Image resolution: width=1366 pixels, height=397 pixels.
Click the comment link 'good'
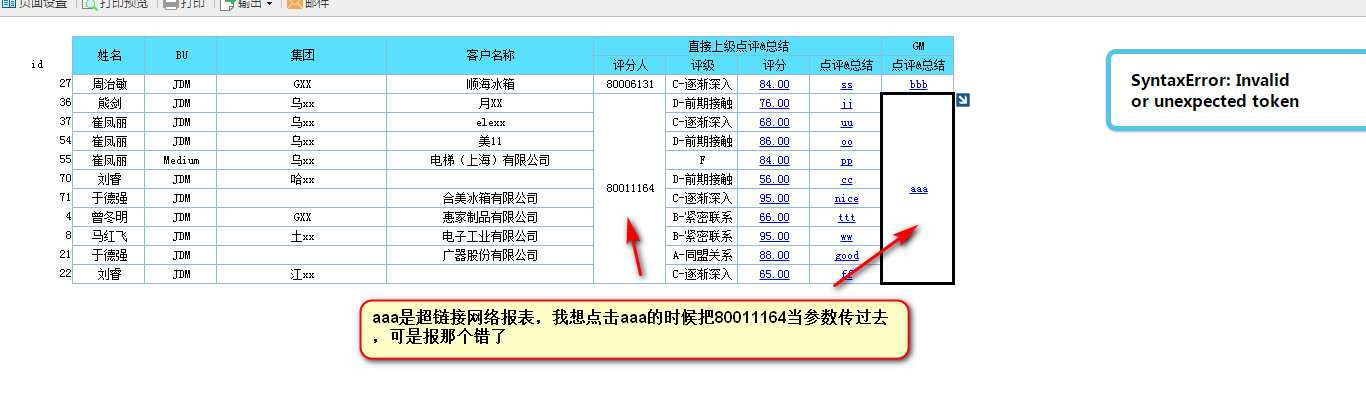[846, 255]
